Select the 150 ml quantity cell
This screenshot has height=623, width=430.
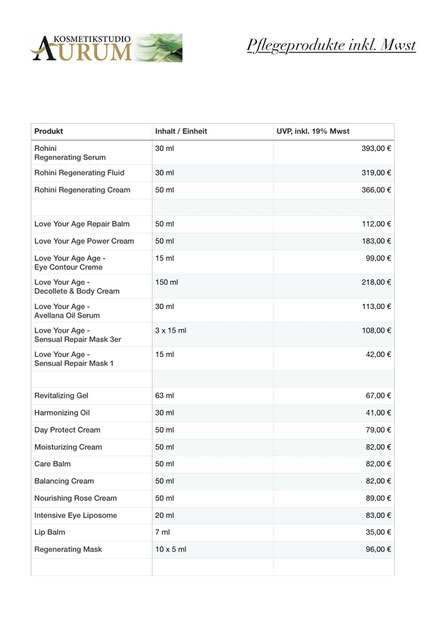(x=167, y=282)
